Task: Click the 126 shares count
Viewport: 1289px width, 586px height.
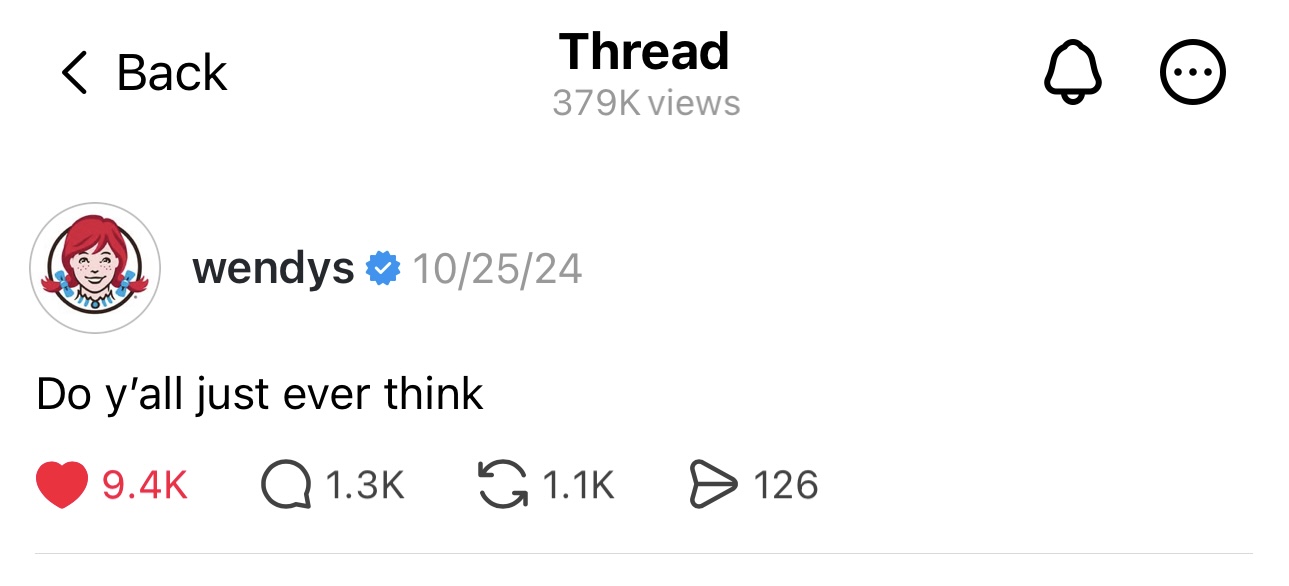Action: (785, 486)
